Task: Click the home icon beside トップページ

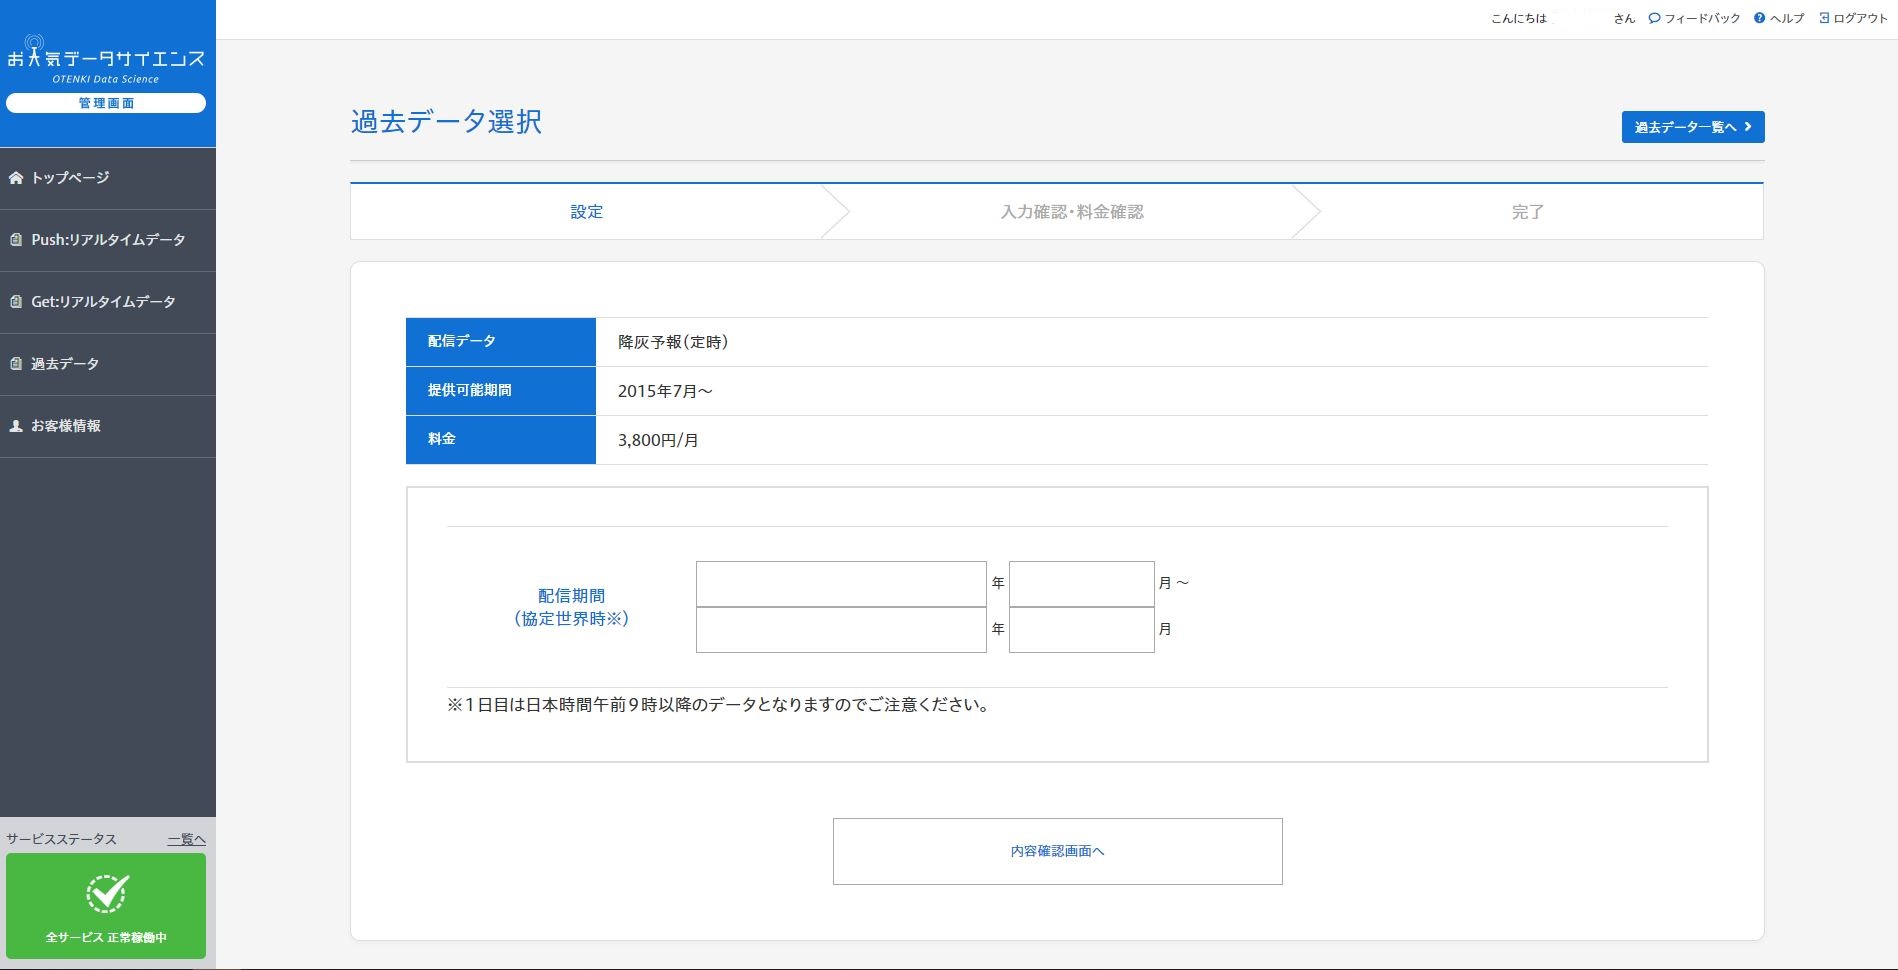Action: 15,177
